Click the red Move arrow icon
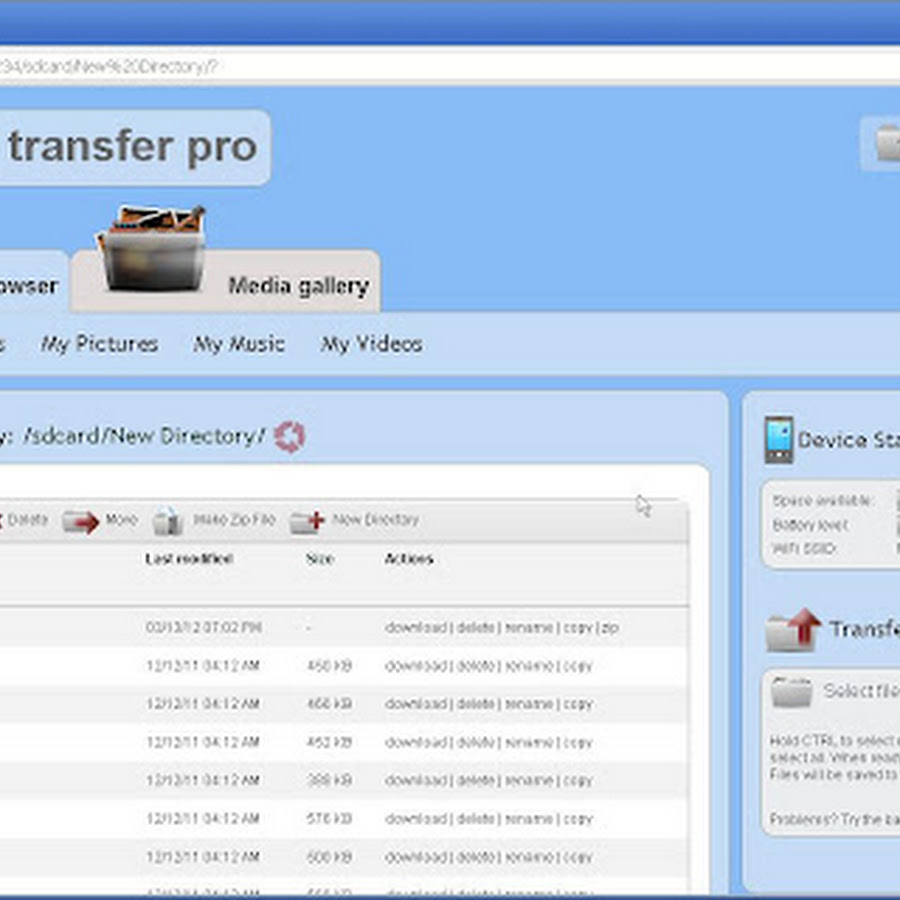900x900 pixels. (x=81, y=522)
